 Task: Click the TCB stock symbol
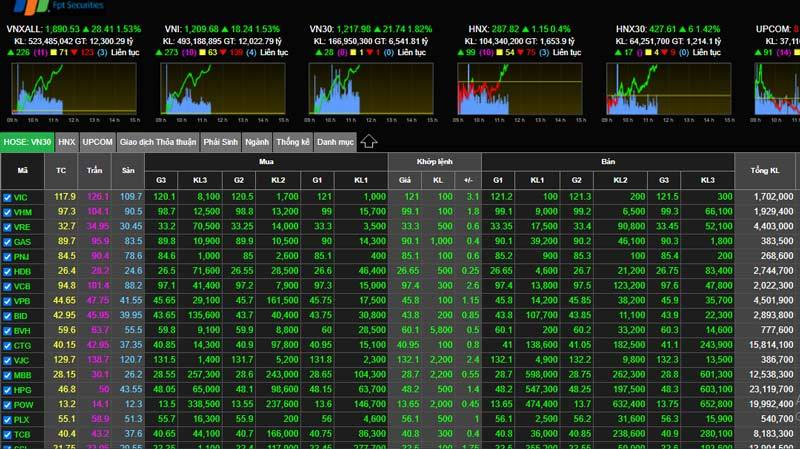[x=22, y=434]
